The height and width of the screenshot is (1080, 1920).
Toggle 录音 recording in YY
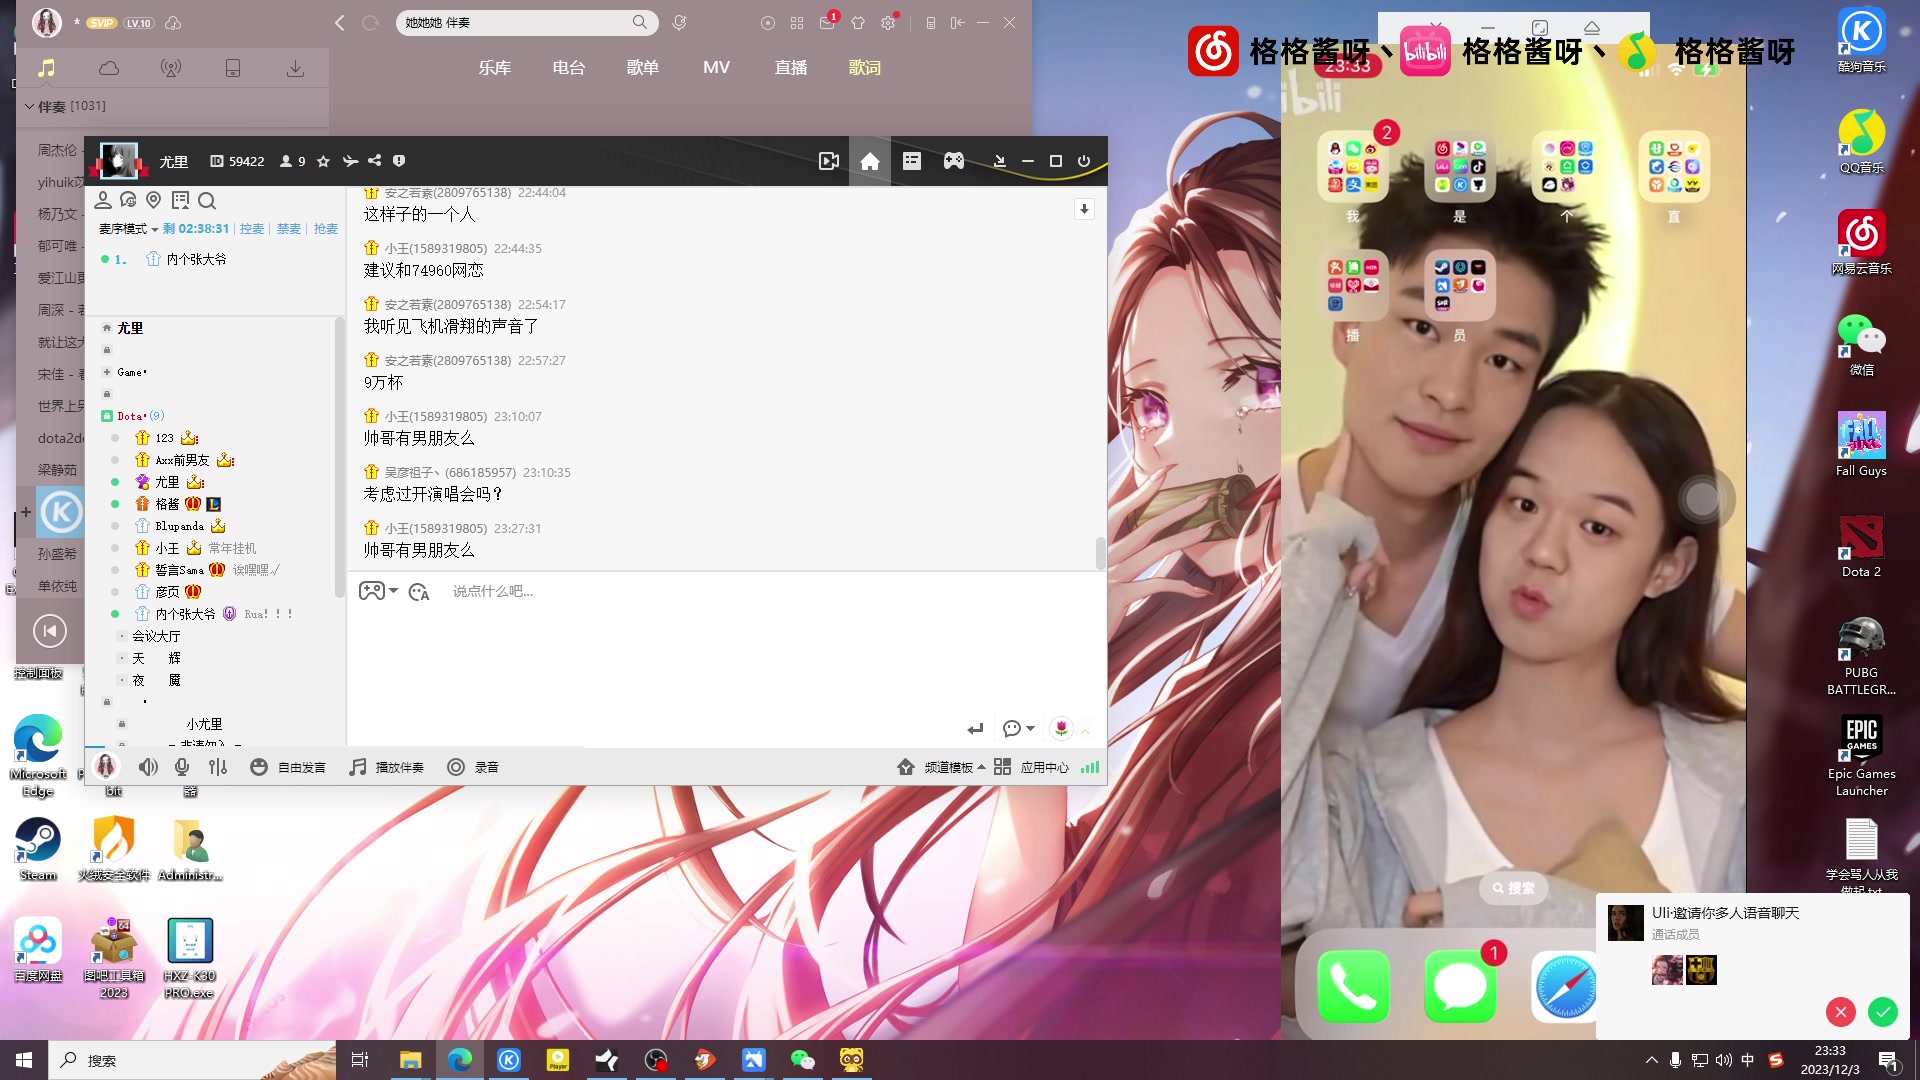[472, 767]
